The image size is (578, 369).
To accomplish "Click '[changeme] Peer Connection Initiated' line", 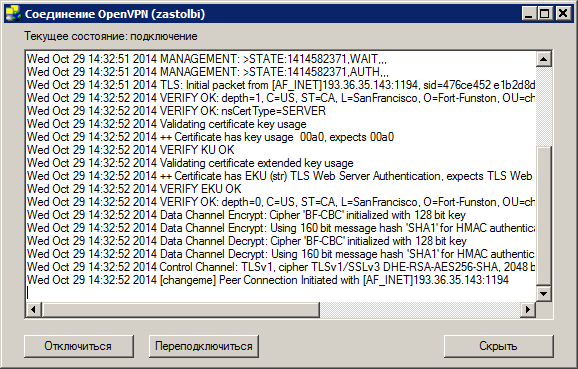I will (x=268, y=280).
